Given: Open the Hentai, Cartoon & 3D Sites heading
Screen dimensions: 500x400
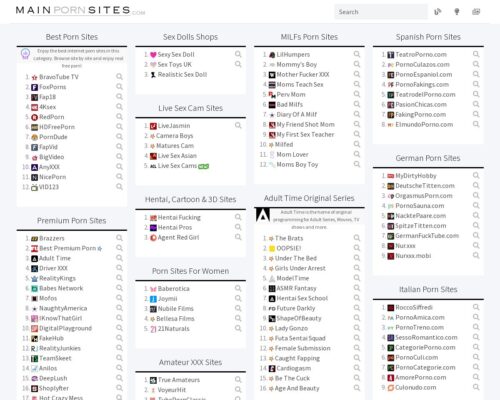Looking at the screenshot, I should (x=190, y=200).
